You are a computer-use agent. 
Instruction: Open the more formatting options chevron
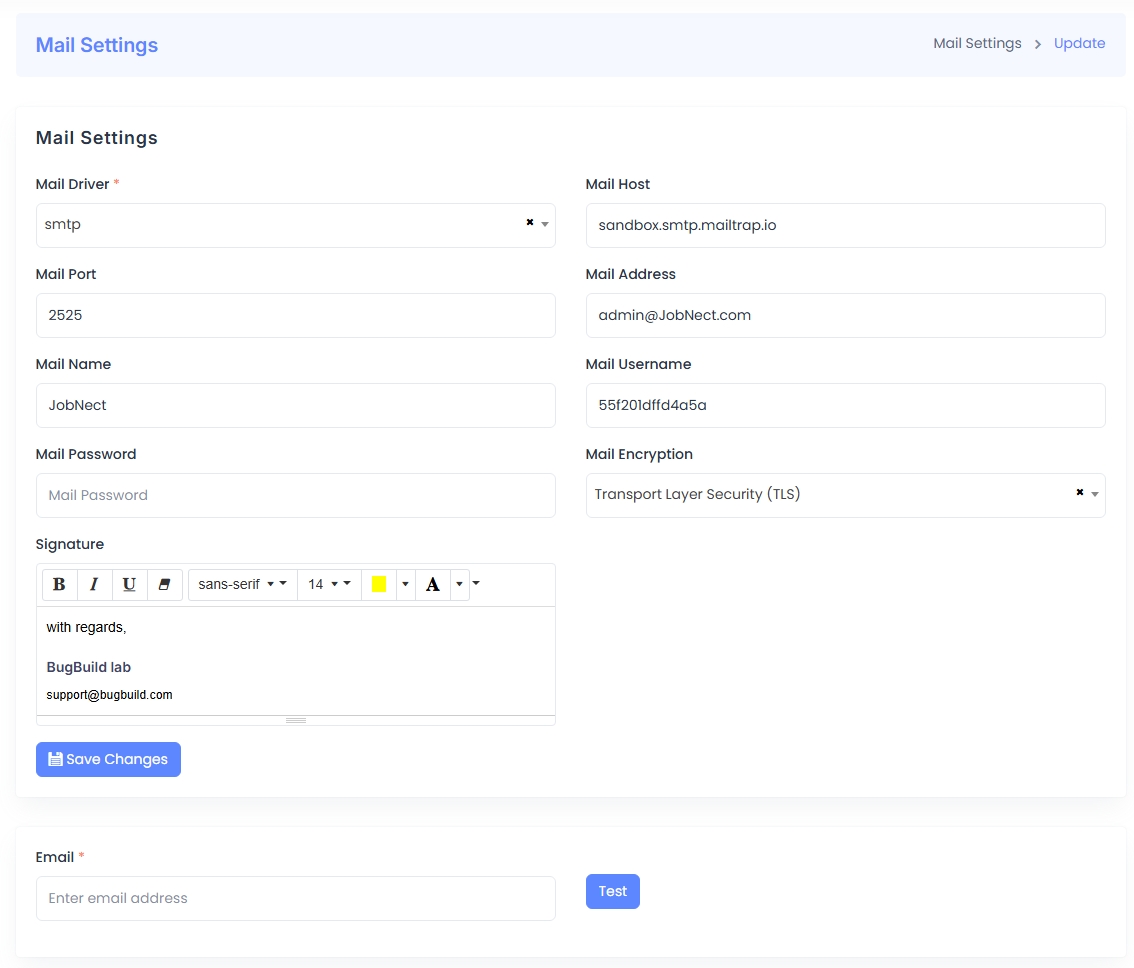pyautogui.click(x=475, y=584)
